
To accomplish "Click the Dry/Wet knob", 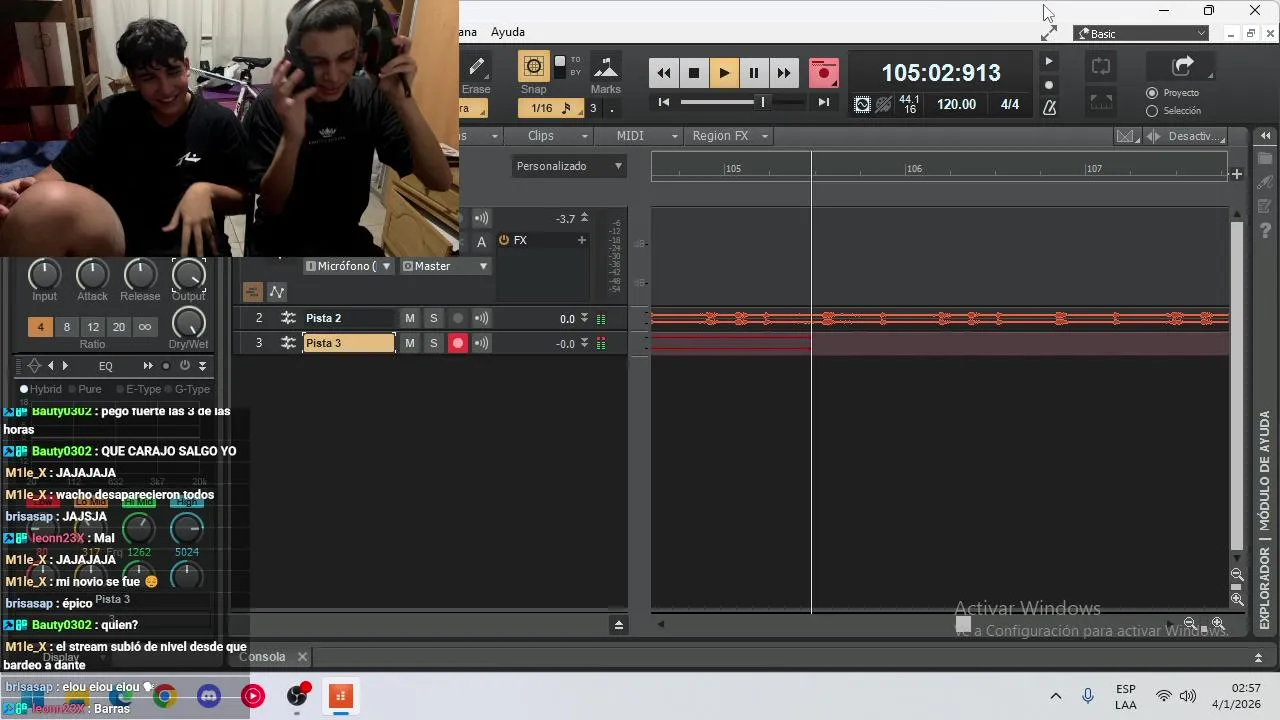I will tap(189, 323).
